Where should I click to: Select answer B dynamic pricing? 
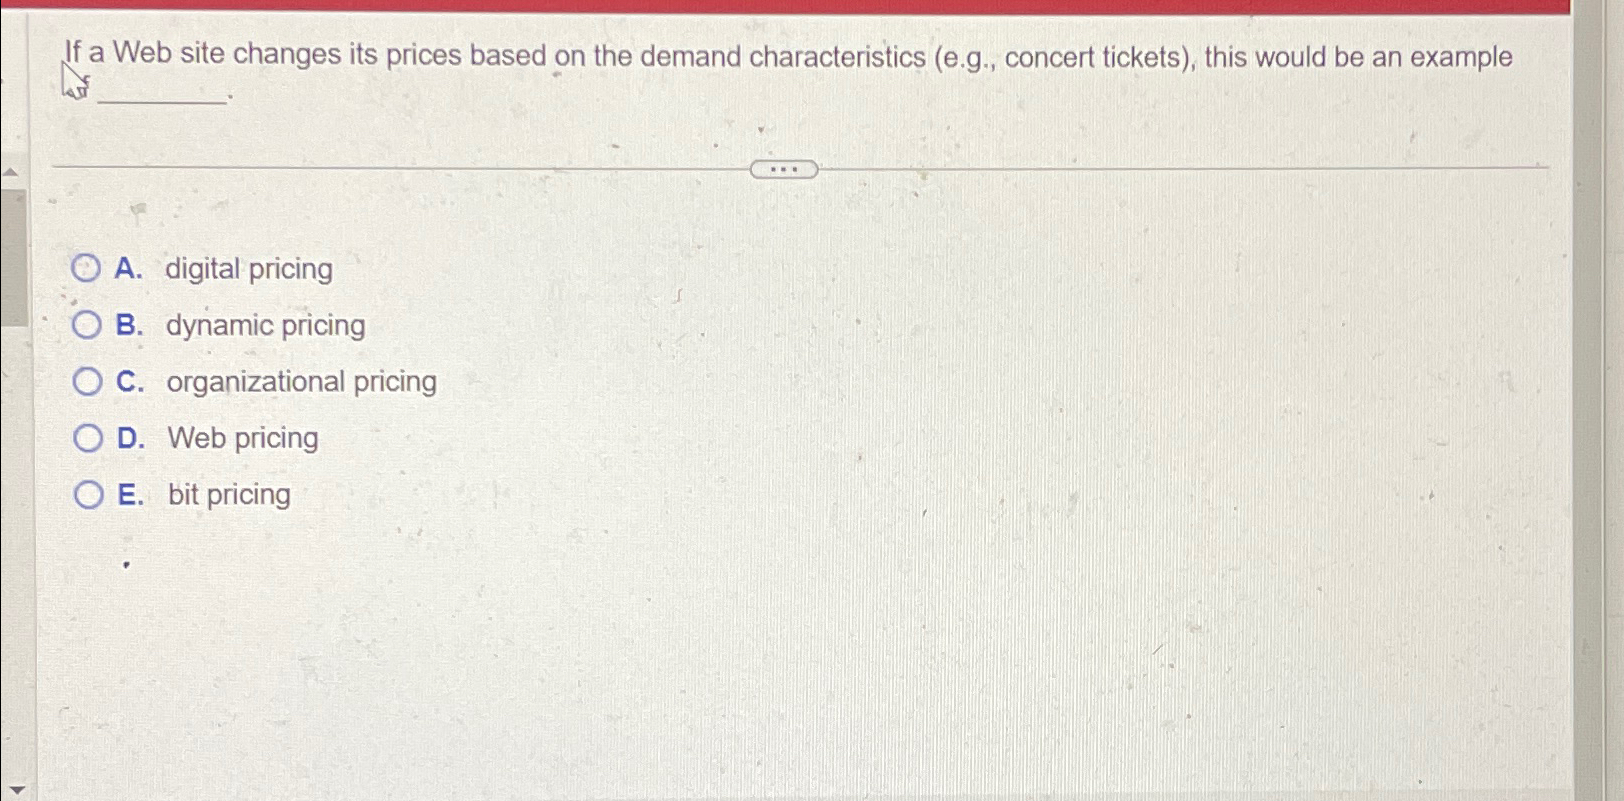tap(88, 324)
